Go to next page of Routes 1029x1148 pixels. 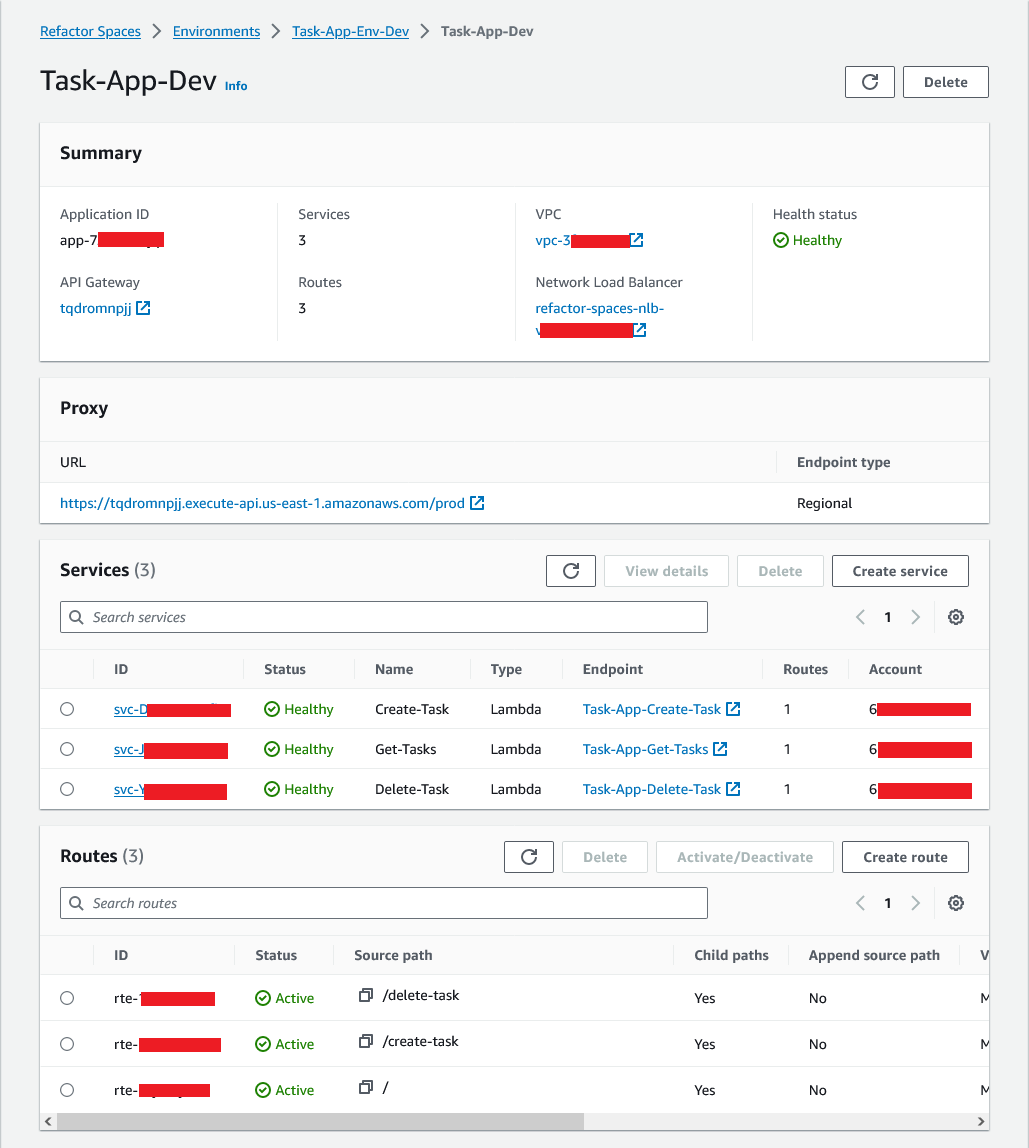pos(915,903)
